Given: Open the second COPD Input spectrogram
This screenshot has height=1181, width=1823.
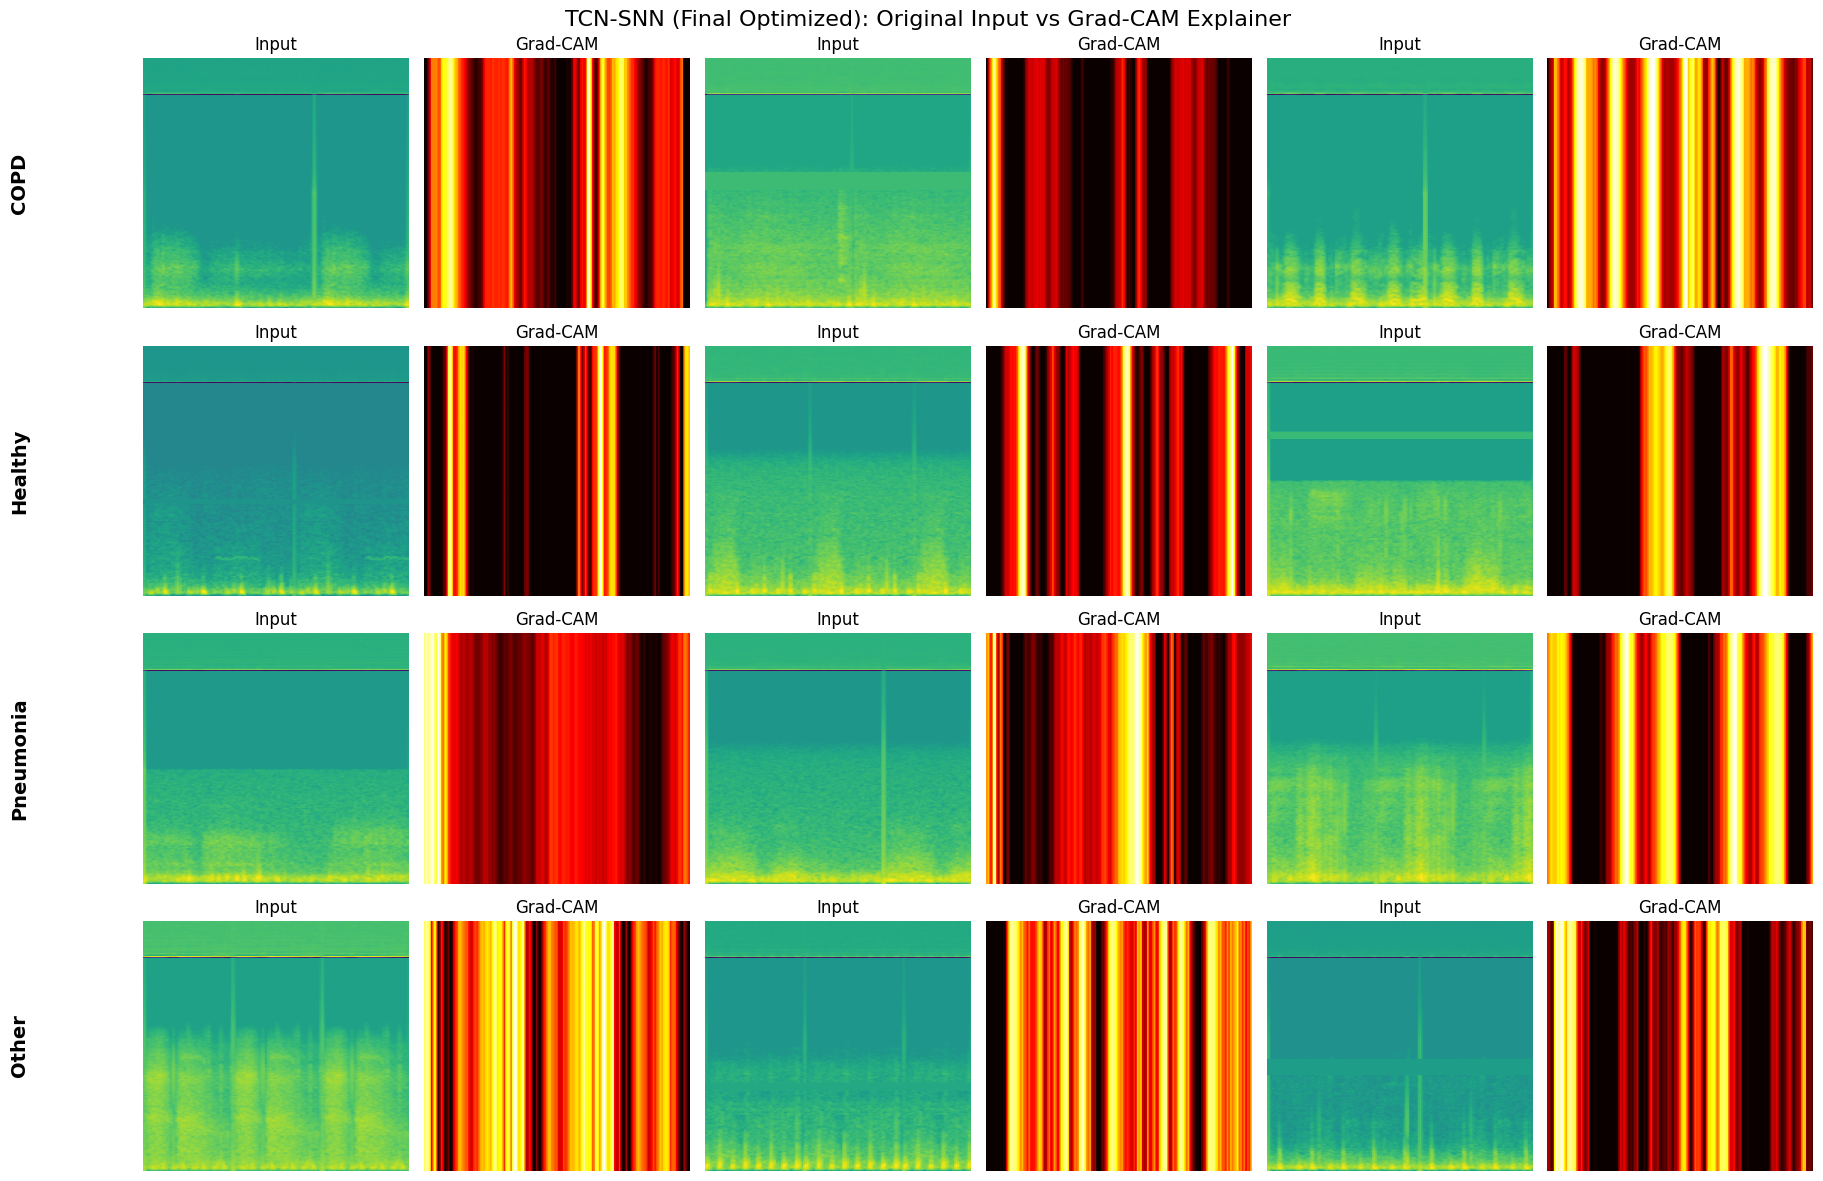Looking at the screenshot, I should tap(837, 181).
